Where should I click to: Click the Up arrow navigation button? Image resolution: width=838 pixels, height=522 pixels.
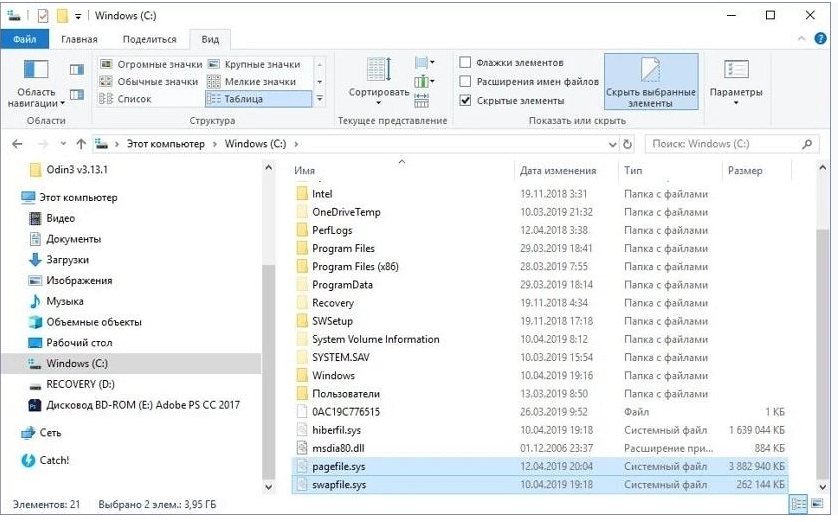(x=80, y=144)
